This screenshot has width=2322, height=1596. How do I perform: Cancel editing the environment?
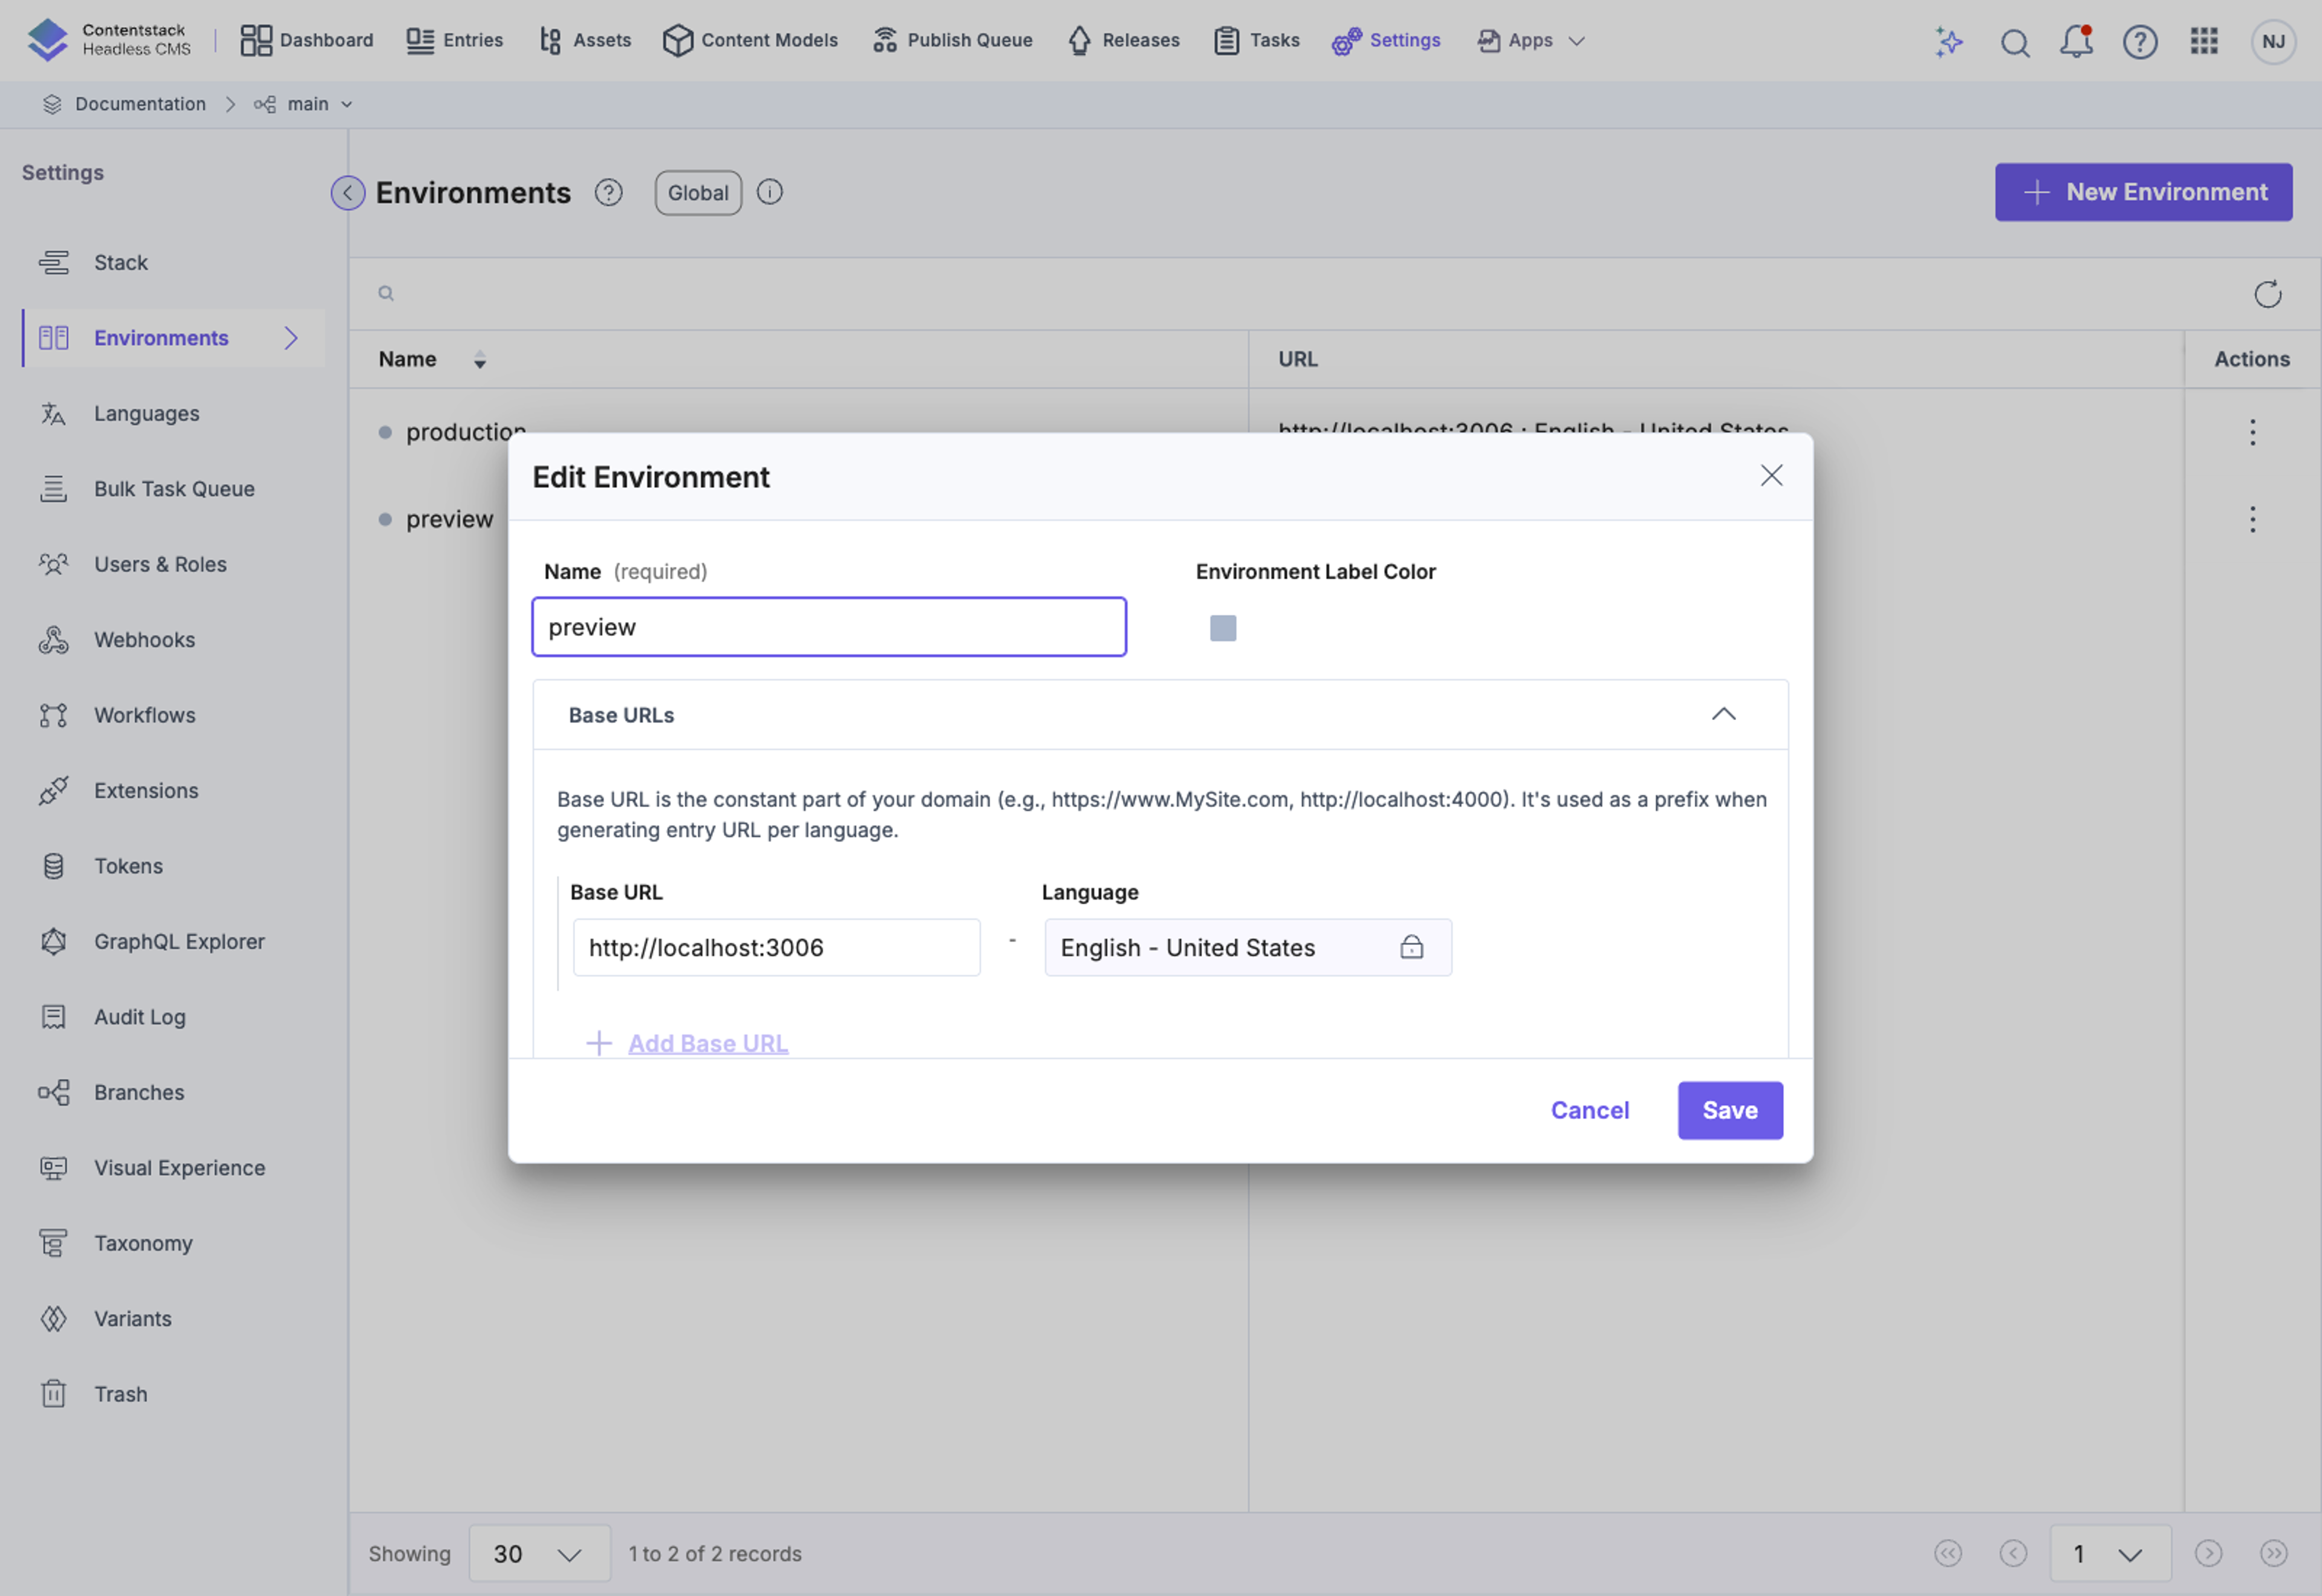pyautogui.click(x=1589, y=1110)
